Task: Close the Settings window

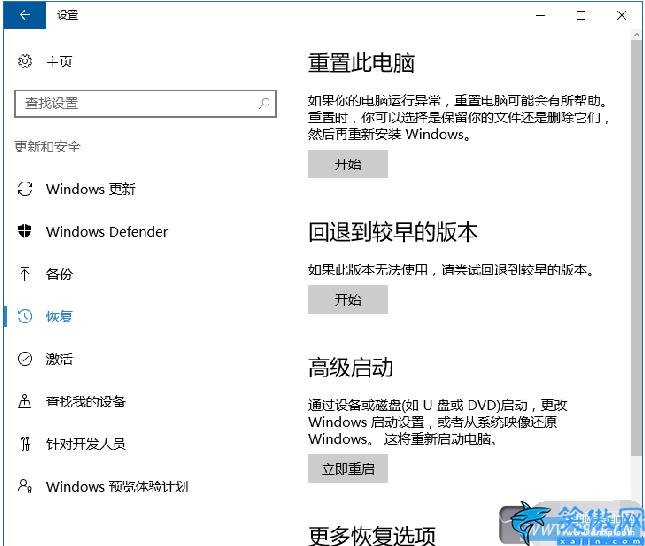Action: pos(621,16)
